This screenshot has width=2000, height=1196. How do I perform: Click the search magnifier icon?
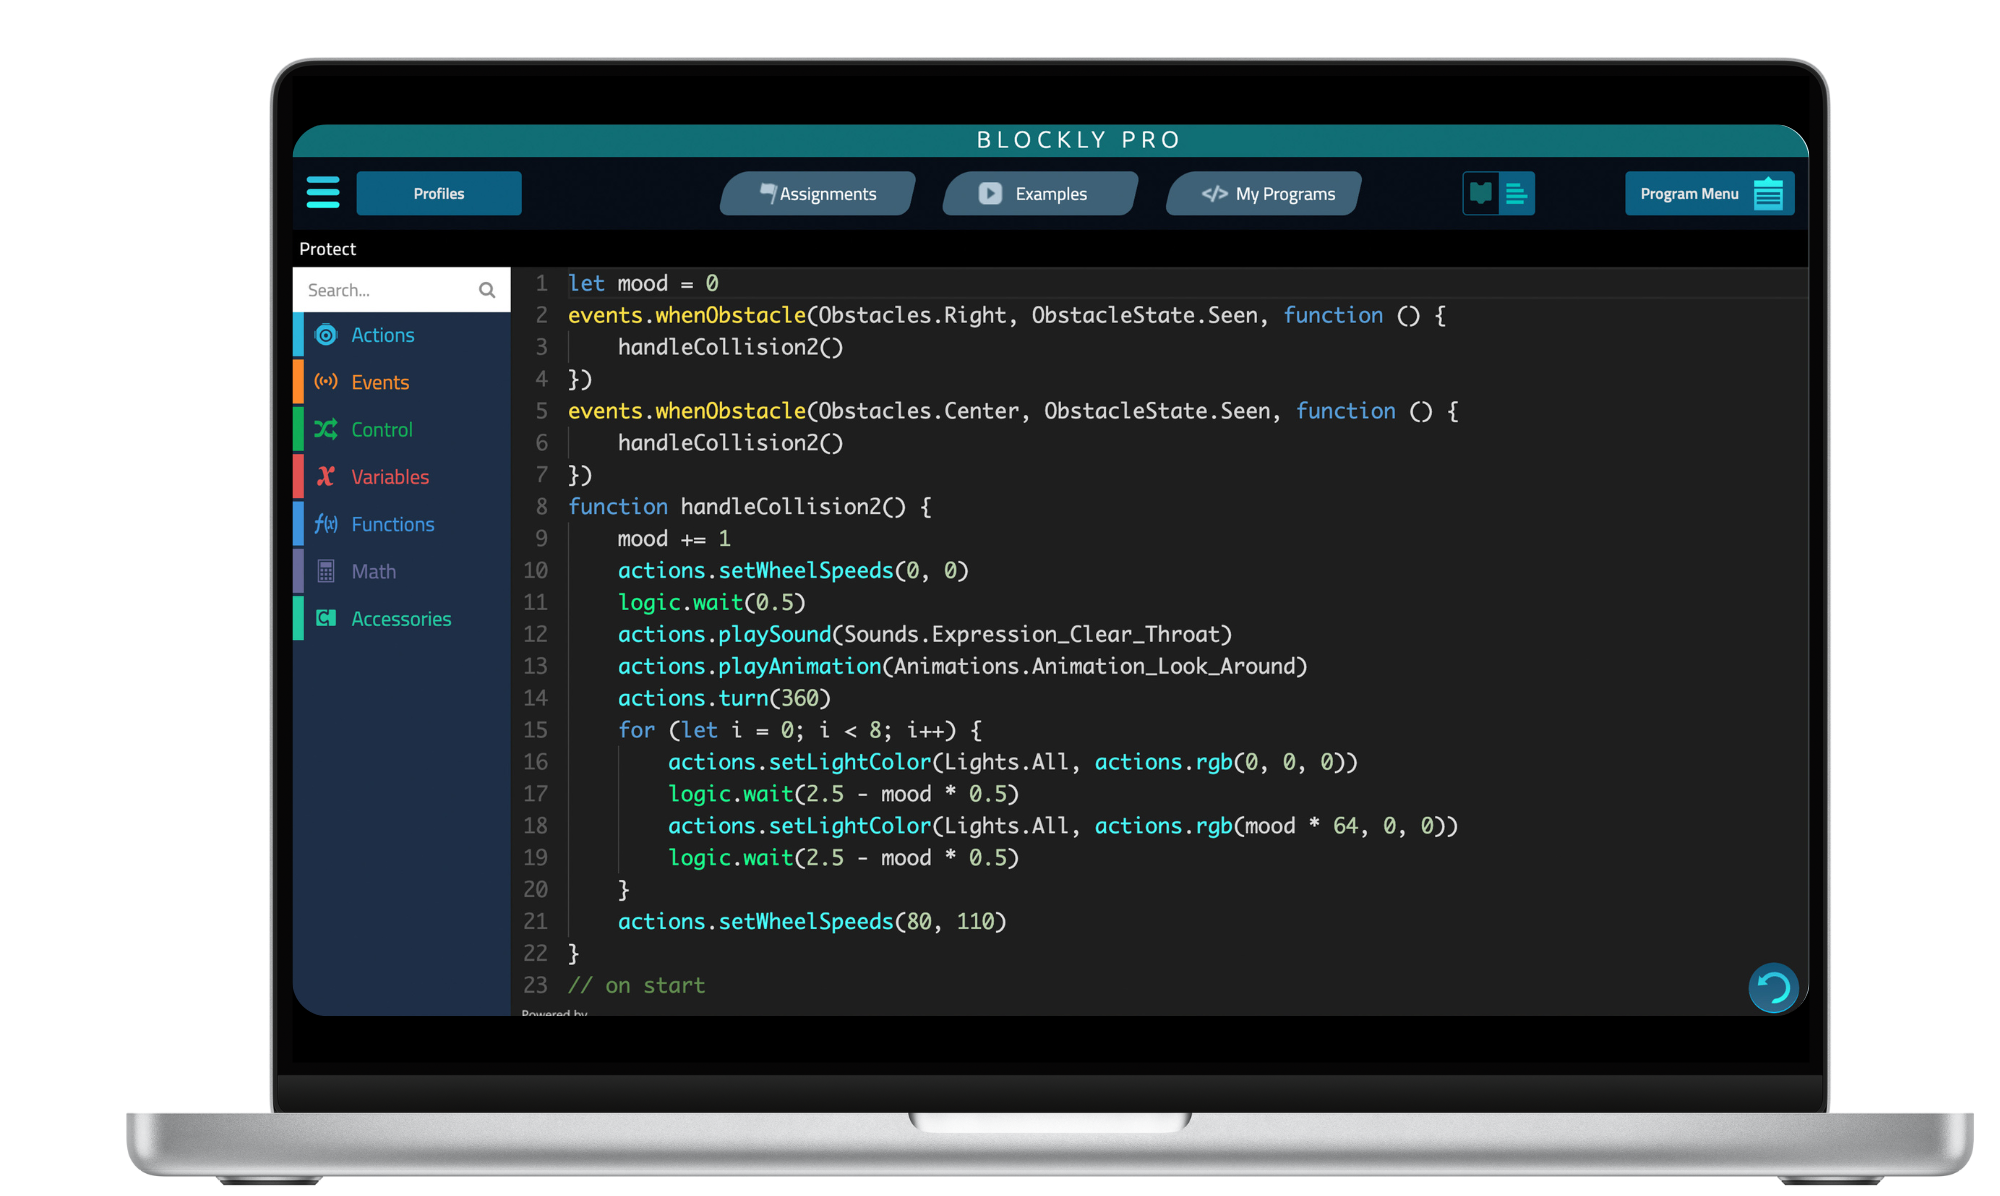pos(487,290)
